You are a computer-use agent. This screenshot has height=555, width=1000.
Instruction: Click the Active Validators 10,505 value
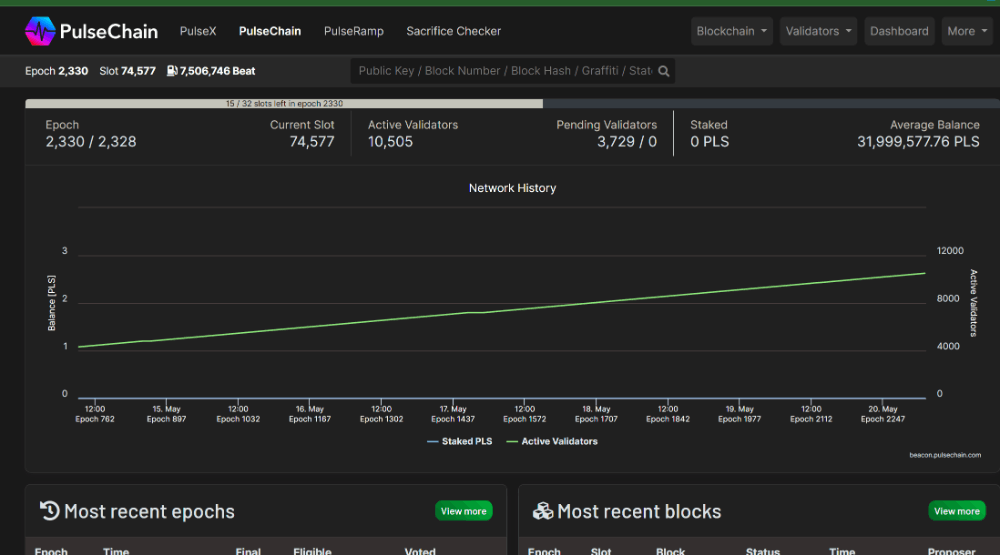tap(390, 142)
